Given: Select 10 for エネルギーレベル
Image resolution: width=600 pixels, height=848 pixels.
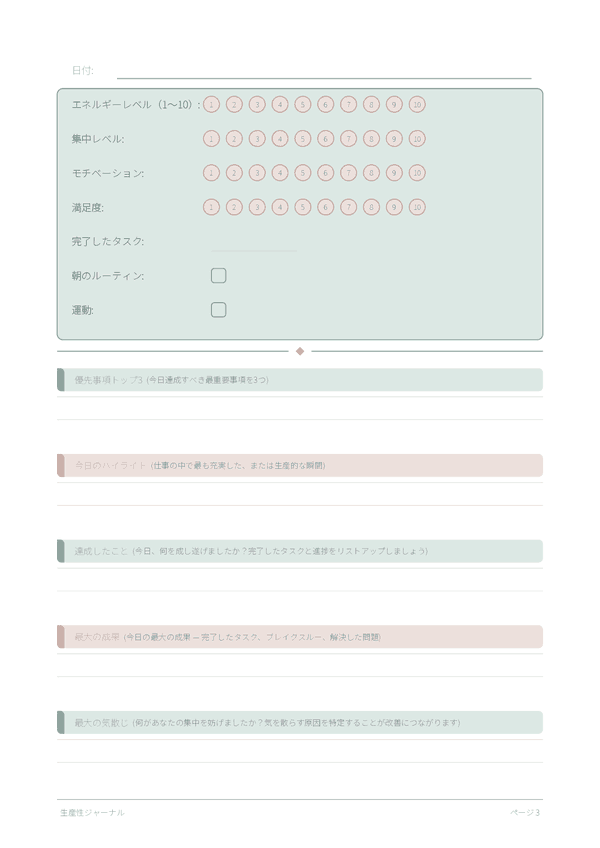Looking at the screenshot, I should (417, 104).
